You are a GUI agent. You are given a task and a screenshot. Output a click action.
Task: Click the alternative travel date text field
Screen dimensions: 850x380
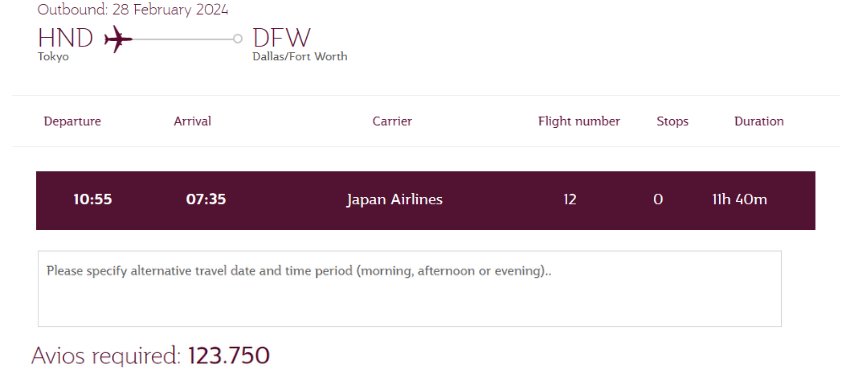click(x=410, y=288)
